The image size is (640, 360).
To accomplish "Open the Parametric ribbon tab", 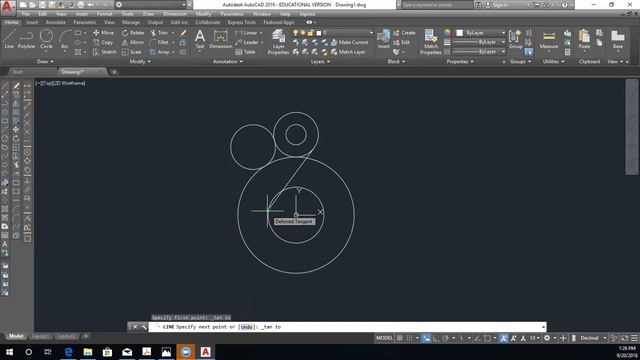I will click(84, 22).
